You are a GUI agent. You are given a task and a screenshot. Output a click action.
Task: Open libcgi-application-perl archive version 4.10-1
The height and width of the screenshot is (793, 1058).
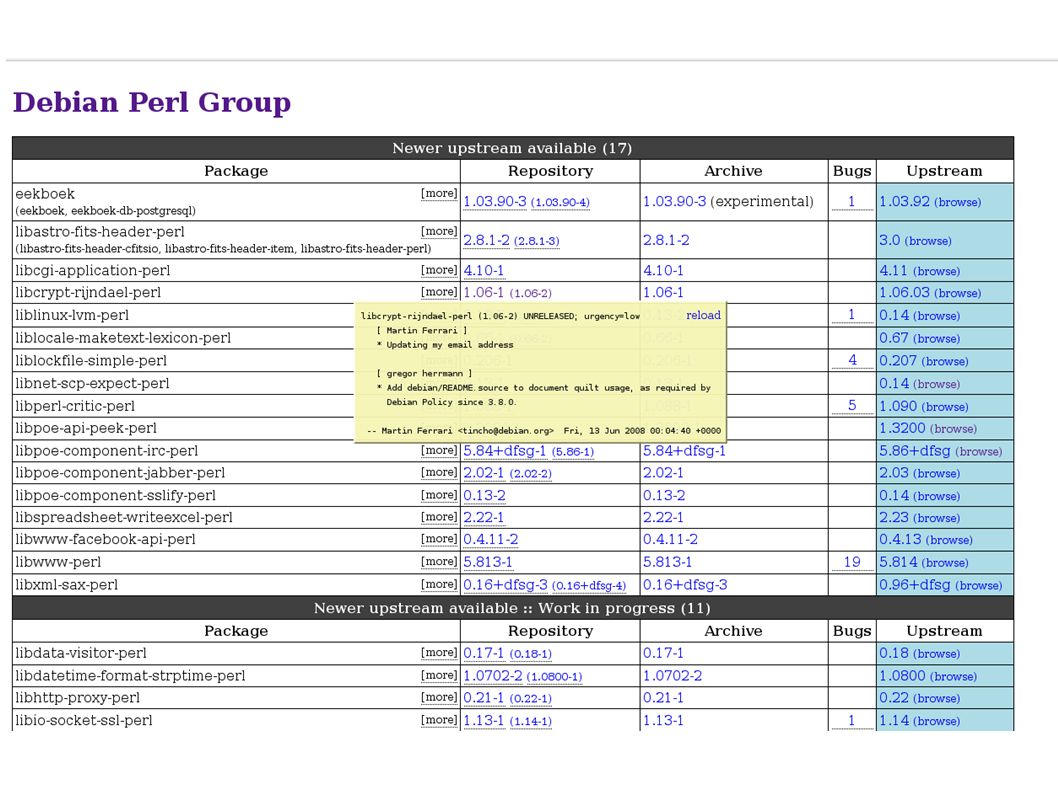663,271
